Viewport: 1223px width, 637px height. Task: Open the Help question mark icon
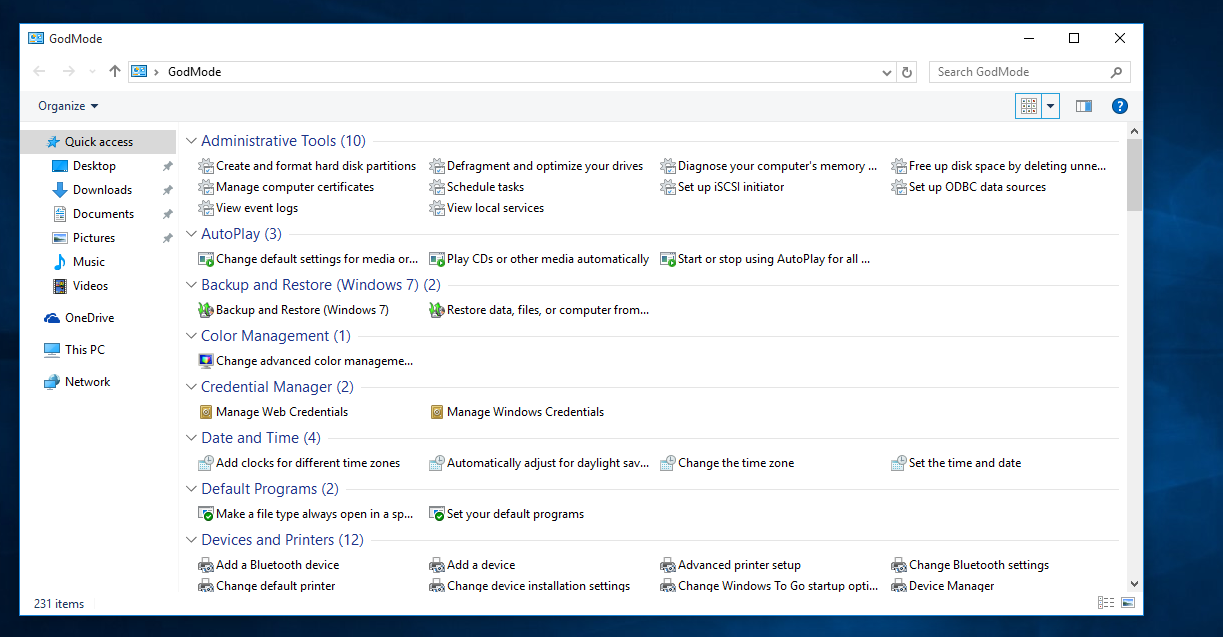1120,106
